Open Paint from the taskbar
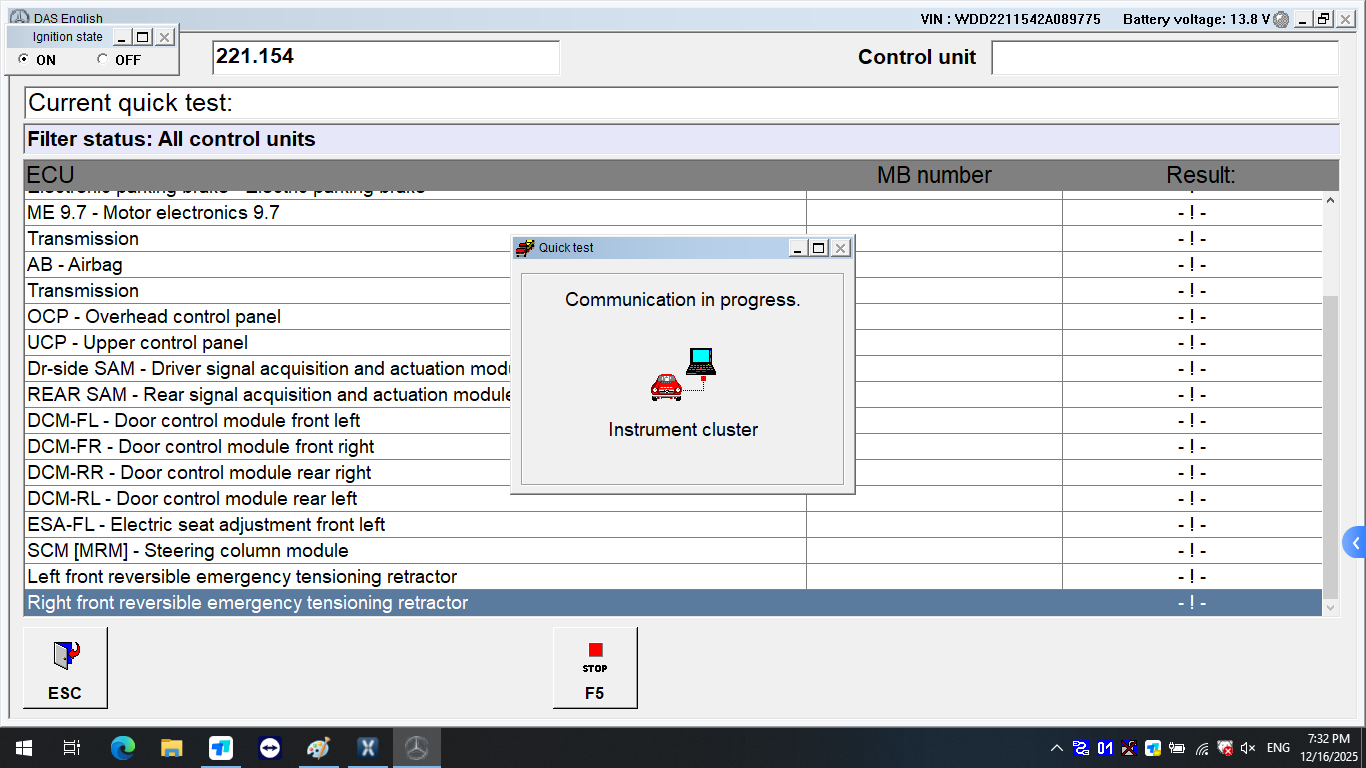This screenshot has height=768, width=1366. coord(318,747)
